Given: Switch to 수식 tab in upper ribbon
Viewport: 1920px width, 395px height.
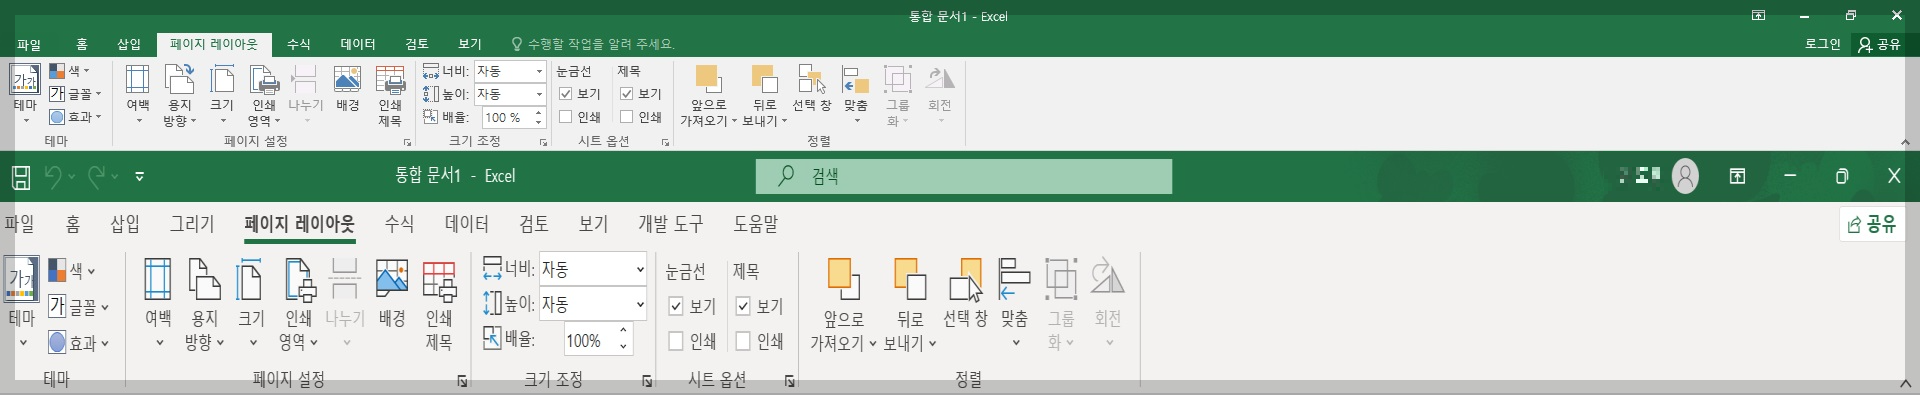Looking at the screenshot, I should [298, 44].
